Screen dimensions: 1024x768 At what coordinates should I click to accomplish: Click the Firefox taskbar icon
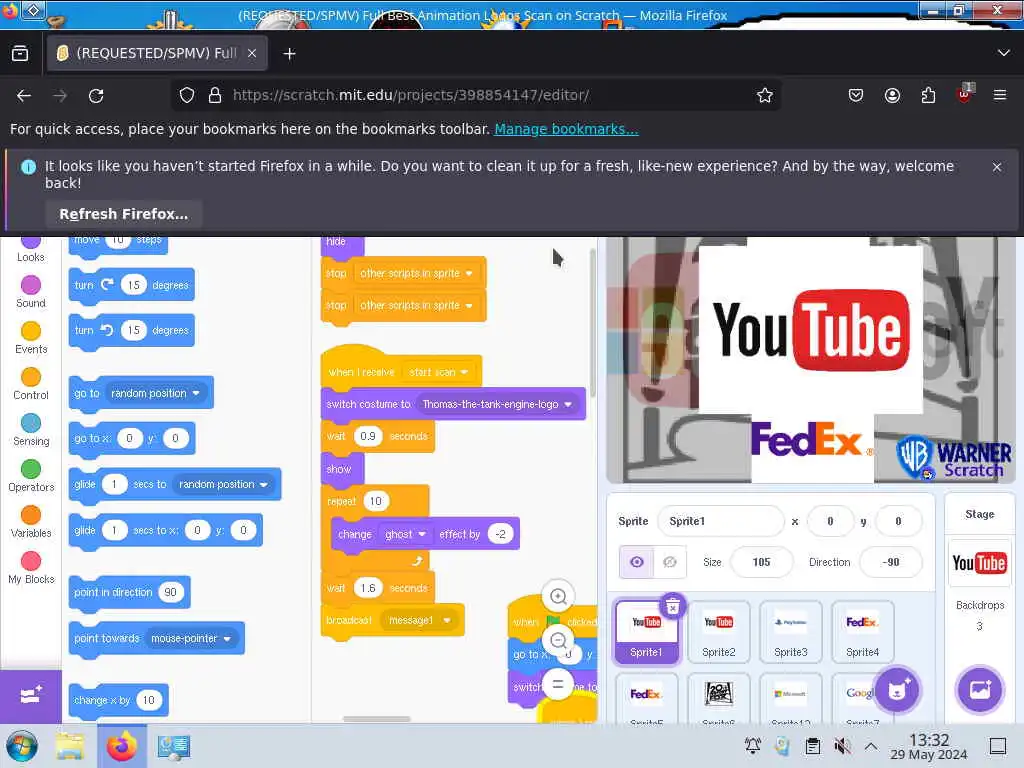(121, 746)
